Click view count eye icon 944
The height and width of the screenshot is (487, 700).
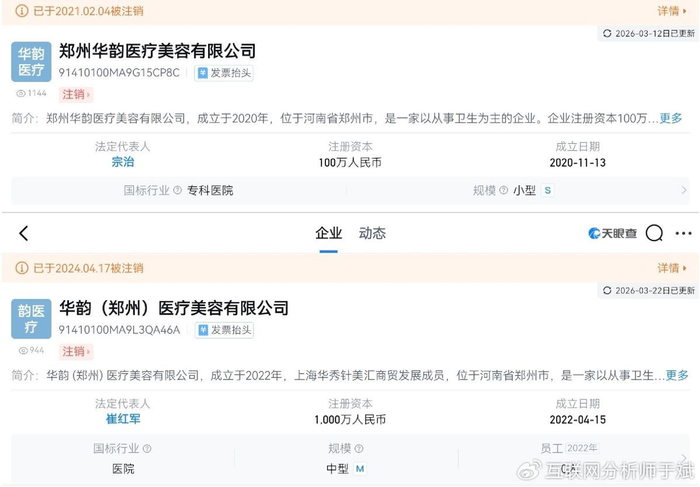pos(23,350)
